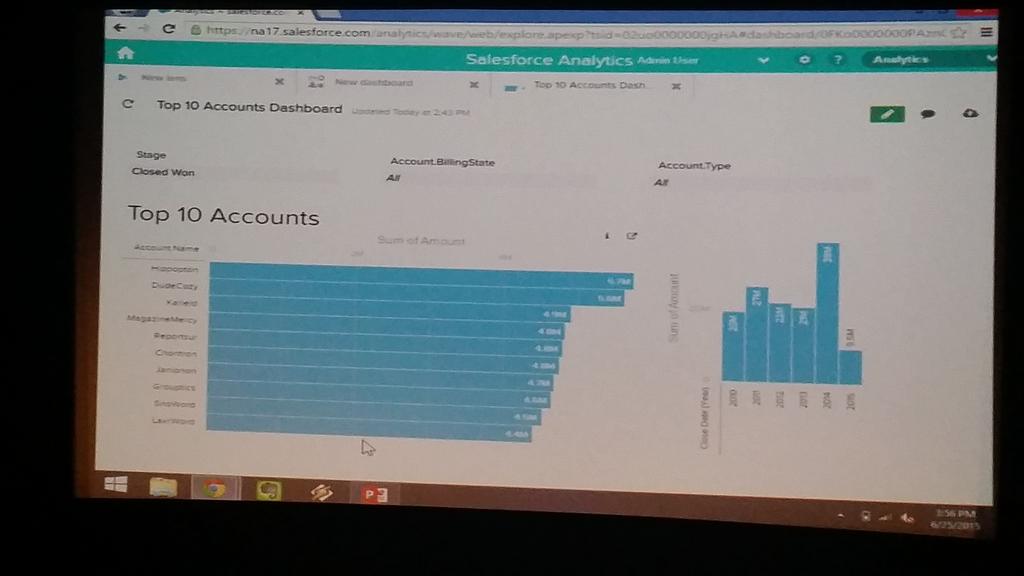Viewport: 1024px width, 576px height.
Task: Close the New lens tab
Action: [279, 81]
